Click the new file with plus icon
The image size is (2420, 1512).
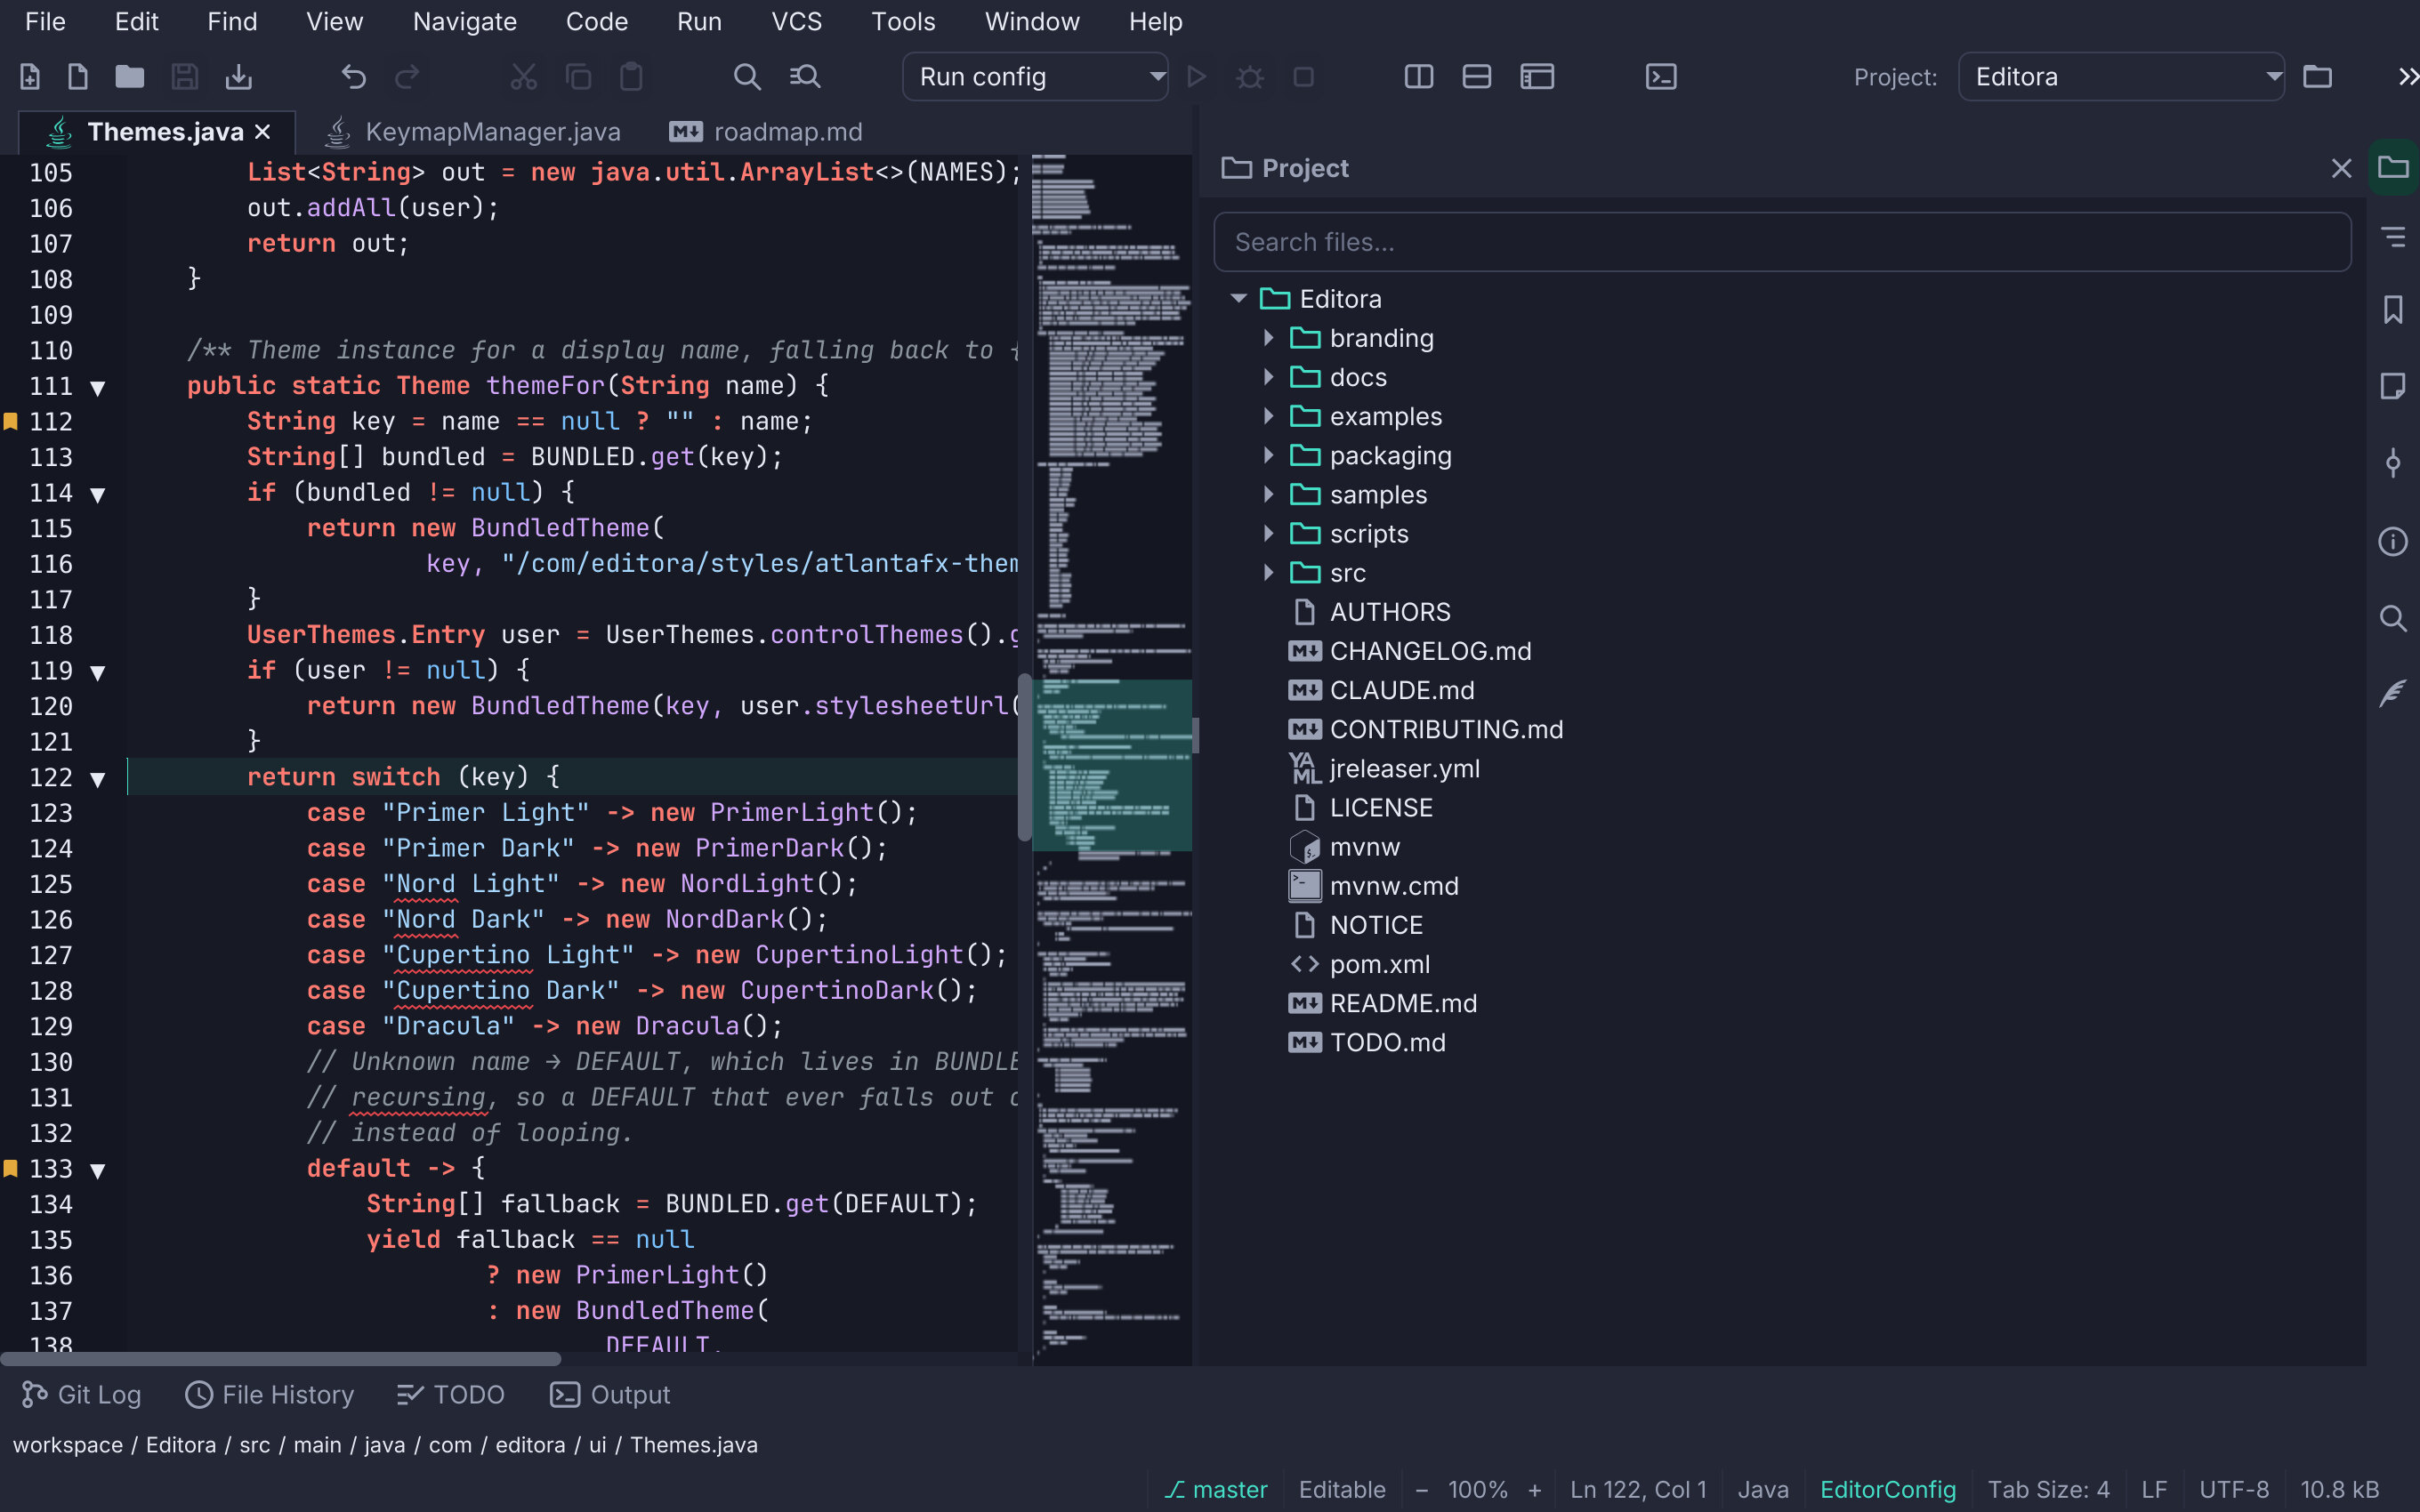tap(30, 77)
